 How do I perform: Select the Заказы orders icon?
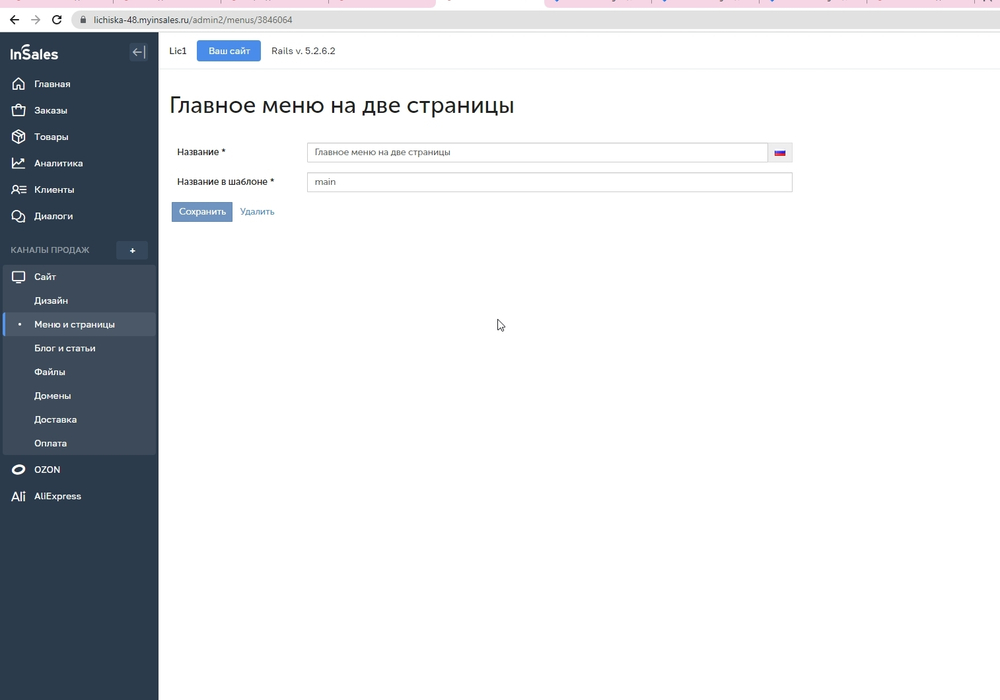click(18, 110)
